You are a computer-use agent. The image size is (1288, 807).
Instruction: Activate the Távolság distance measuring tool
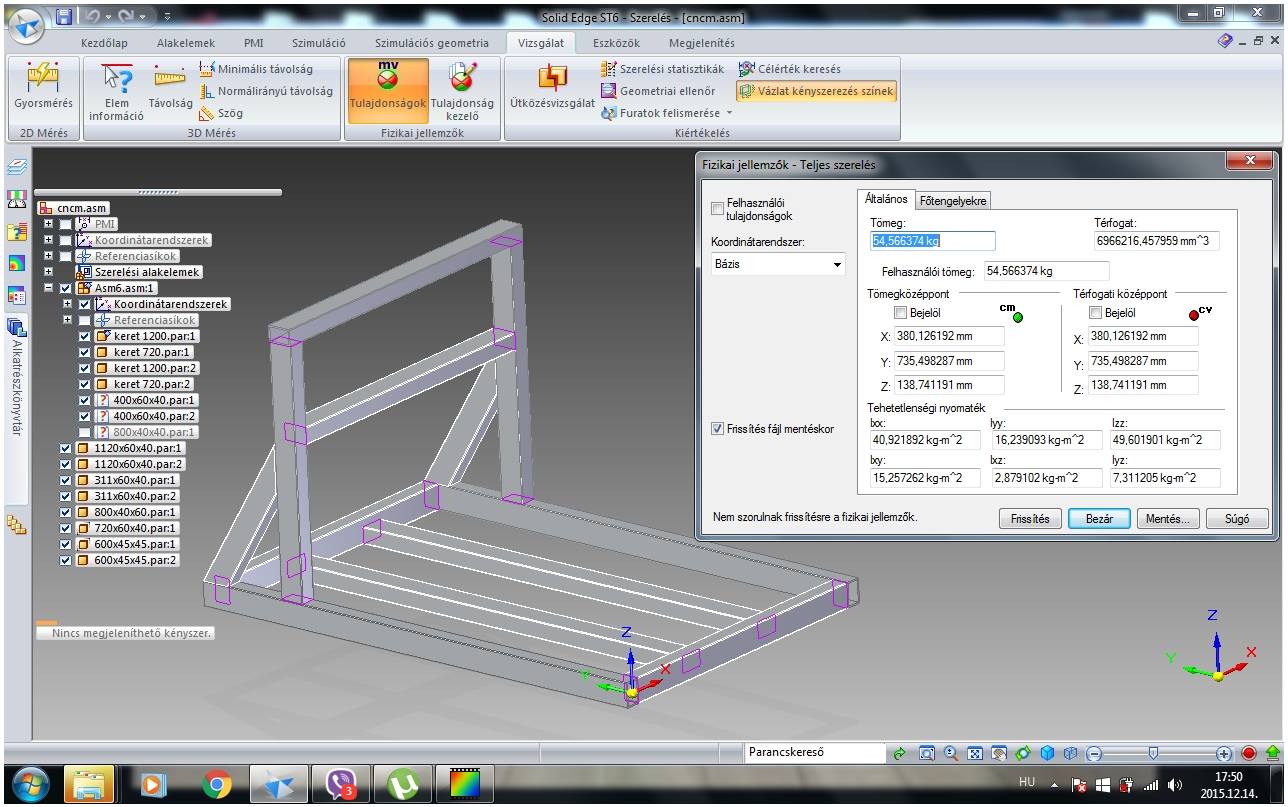tap(170, 88)
